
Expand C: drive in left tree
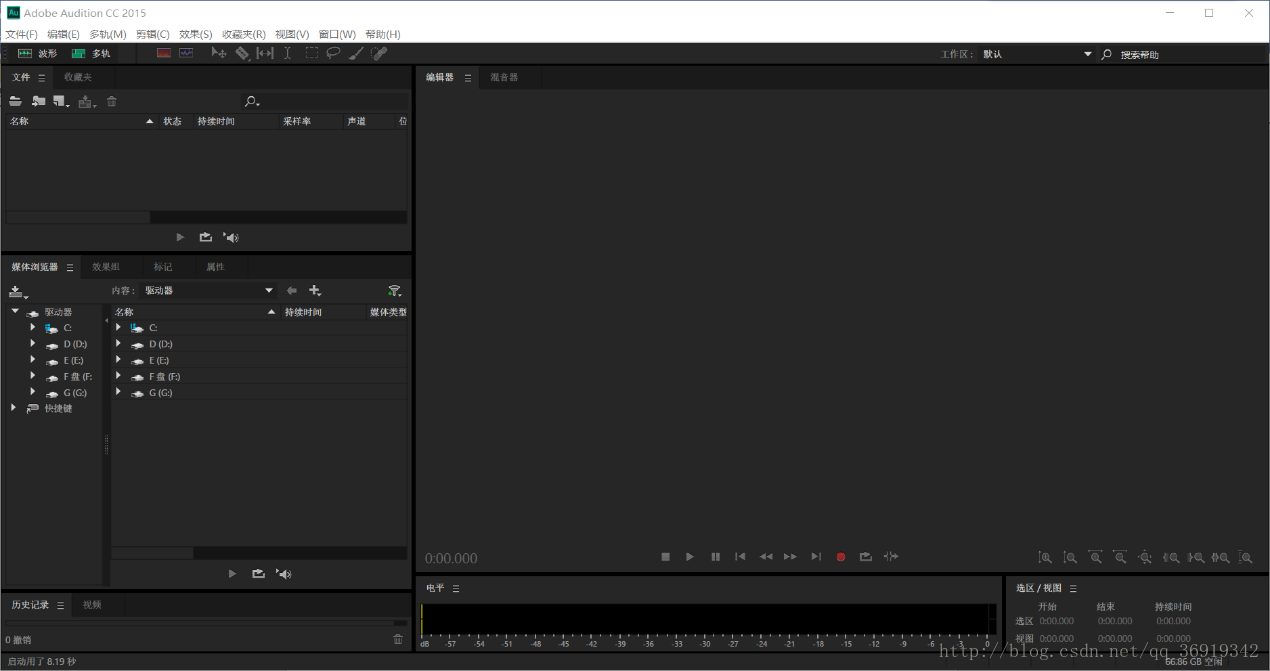pos(32,327)
